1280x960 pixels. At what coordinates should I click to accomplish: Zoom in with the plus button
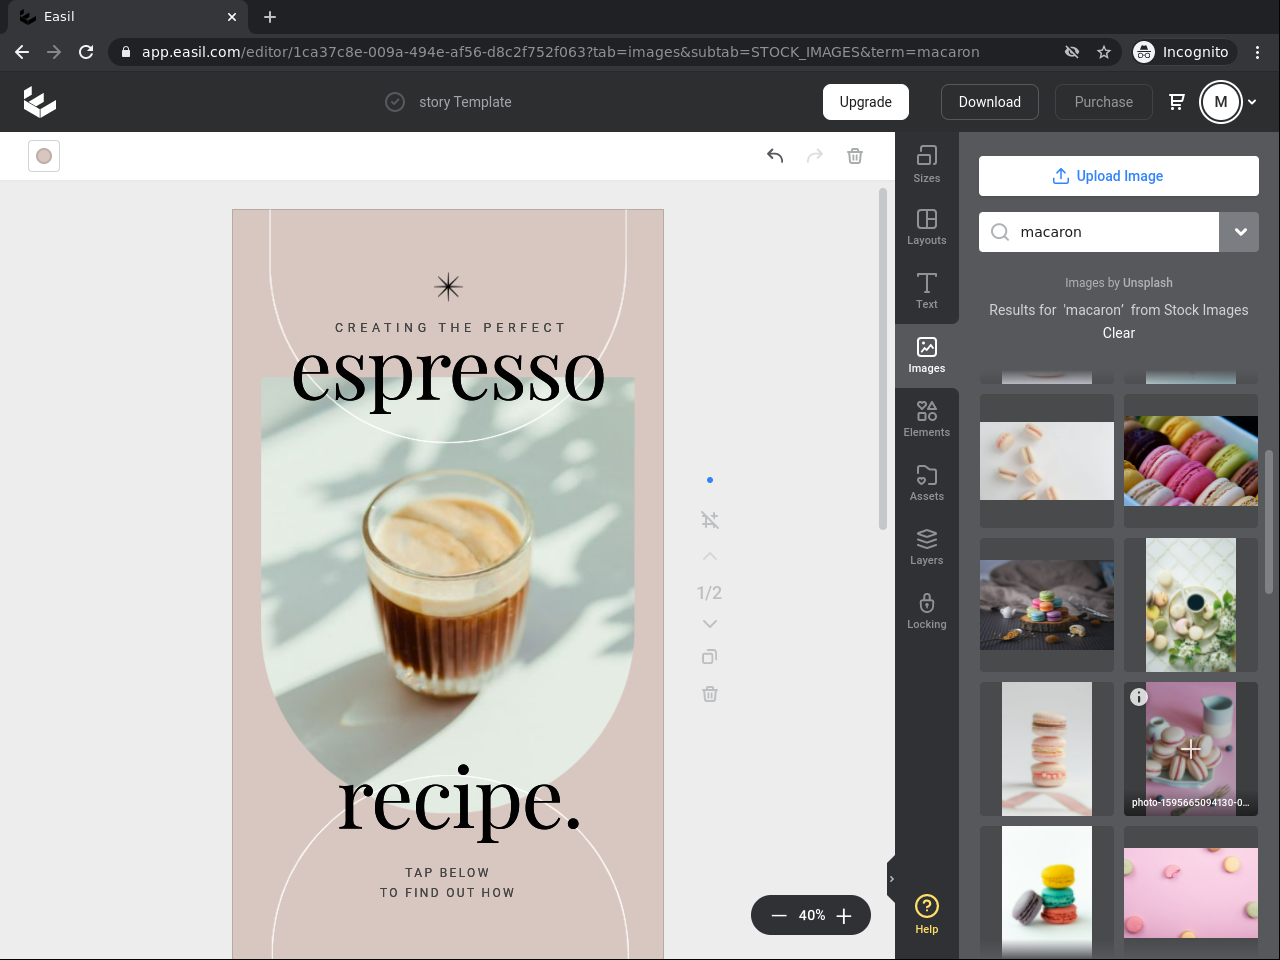[x=844, y=916]
